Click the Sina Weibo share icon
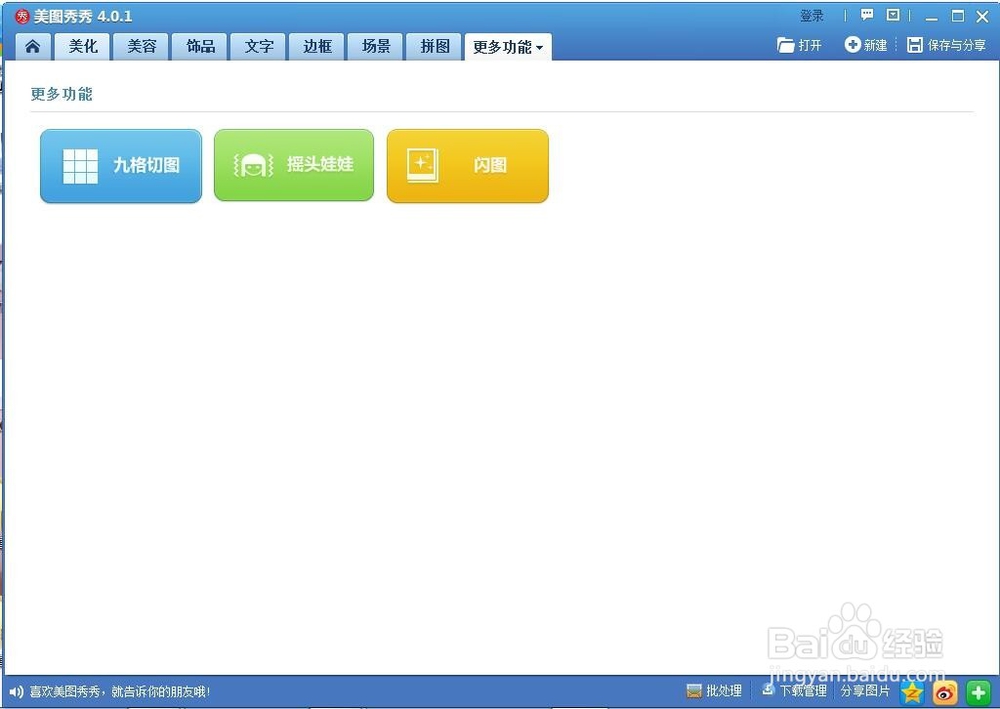Image resolution: width=1000 pixels, height=709 pixels. 944,692
